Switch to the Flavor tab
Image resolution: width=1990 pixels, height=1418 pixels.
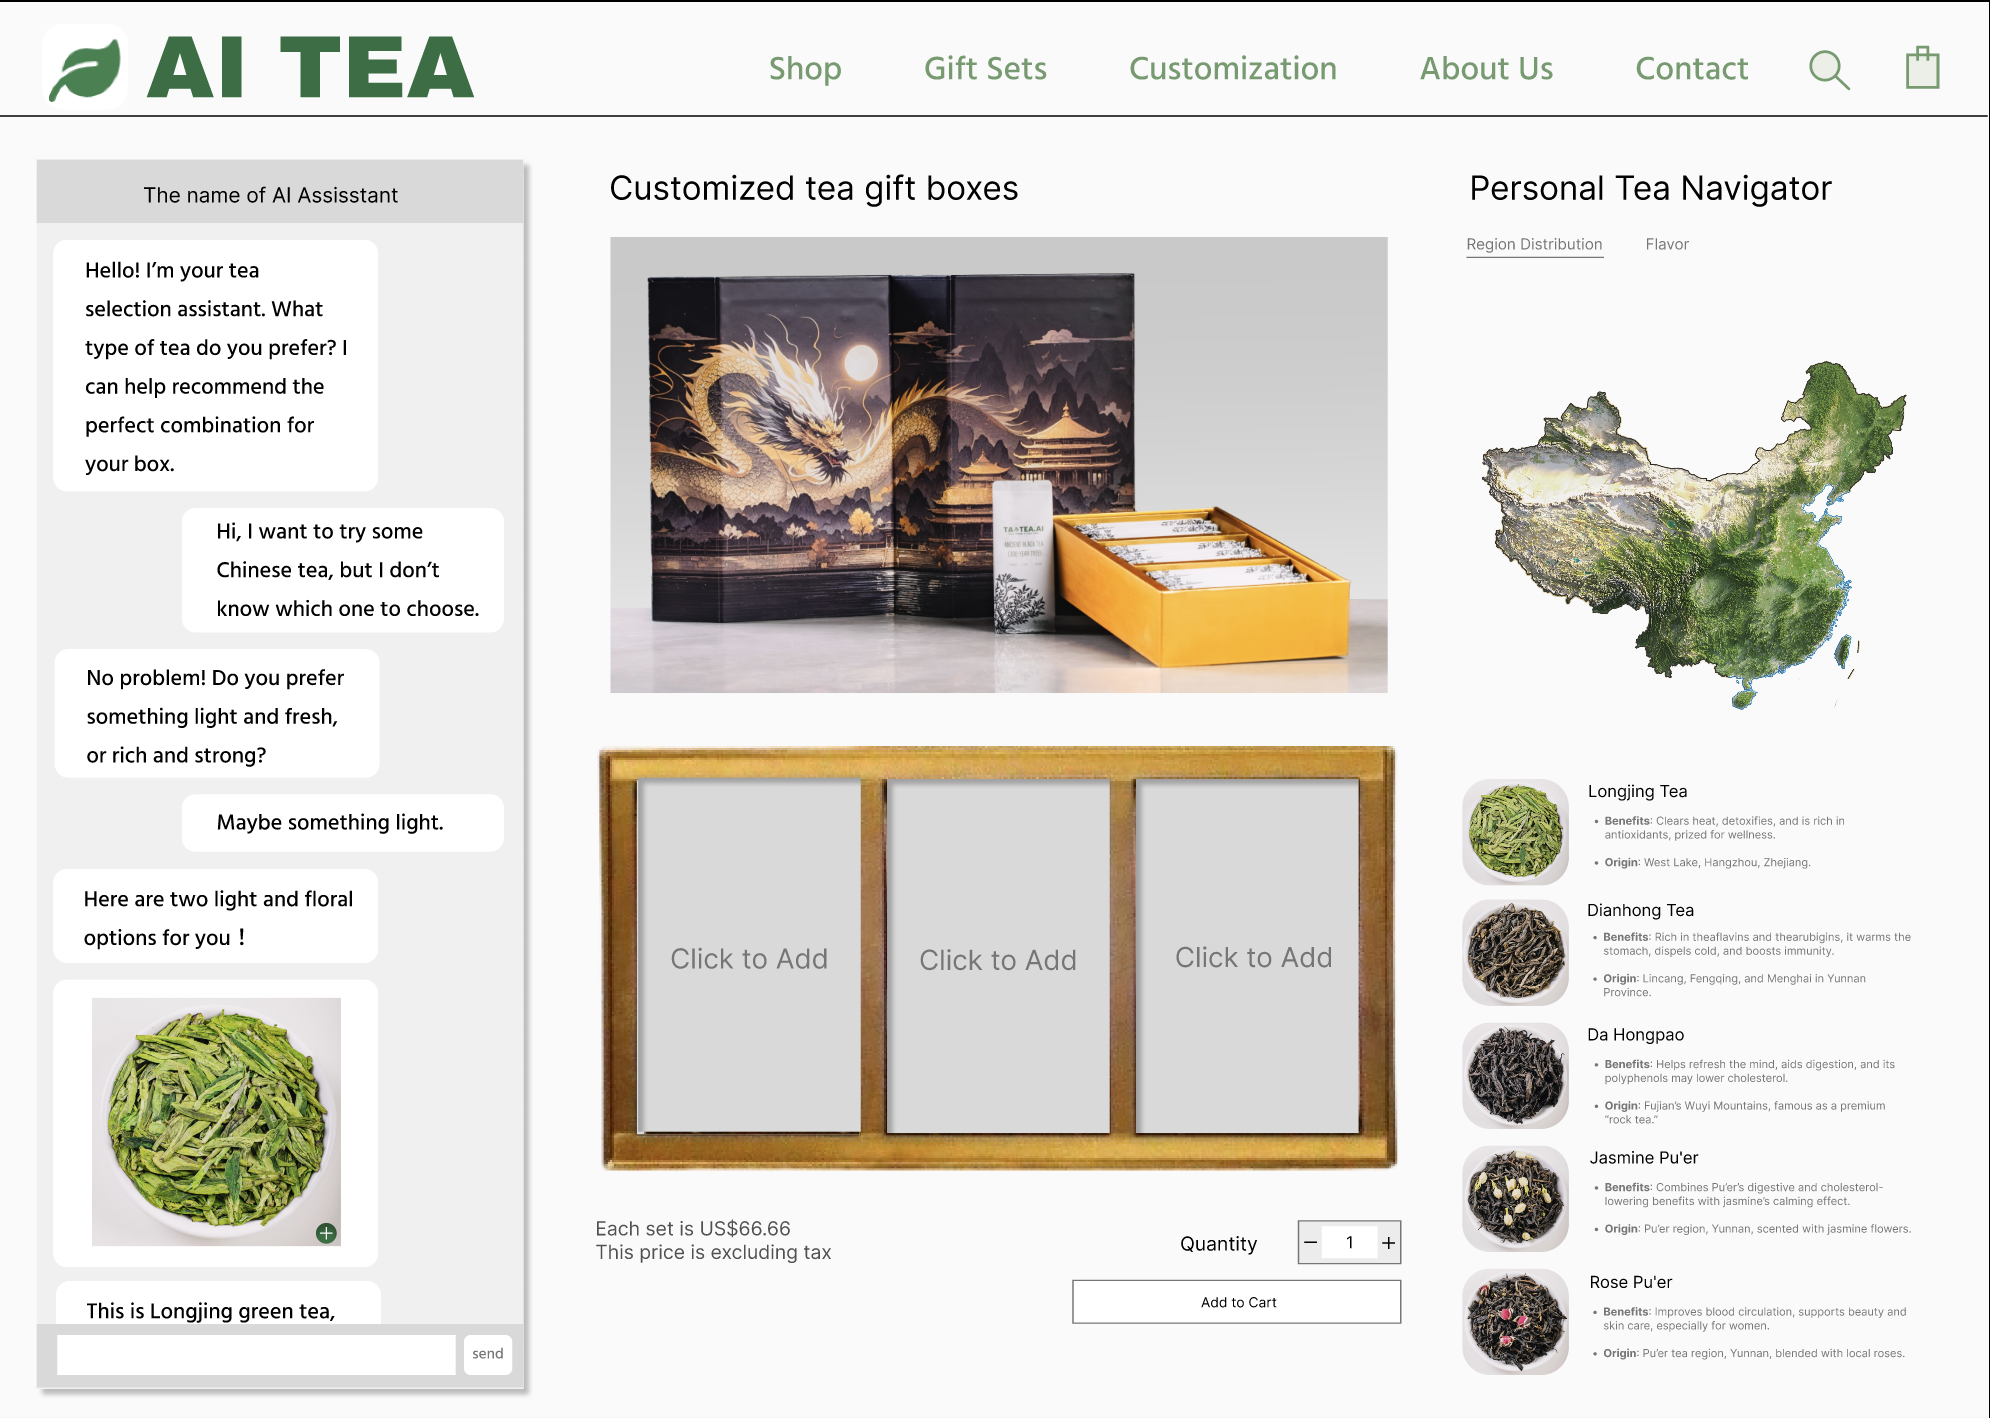point(1666,244)
